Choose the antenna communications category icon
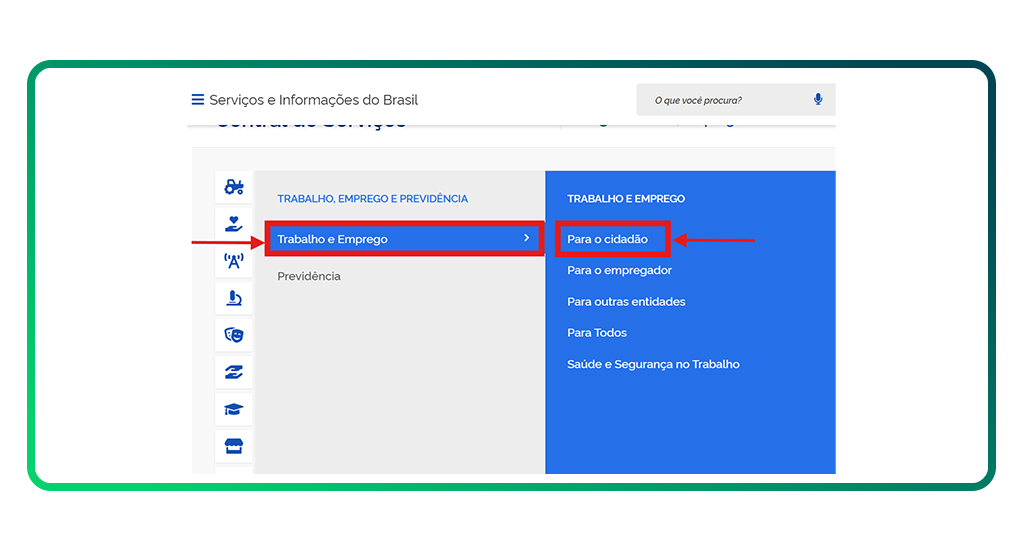 coord(234,261)
